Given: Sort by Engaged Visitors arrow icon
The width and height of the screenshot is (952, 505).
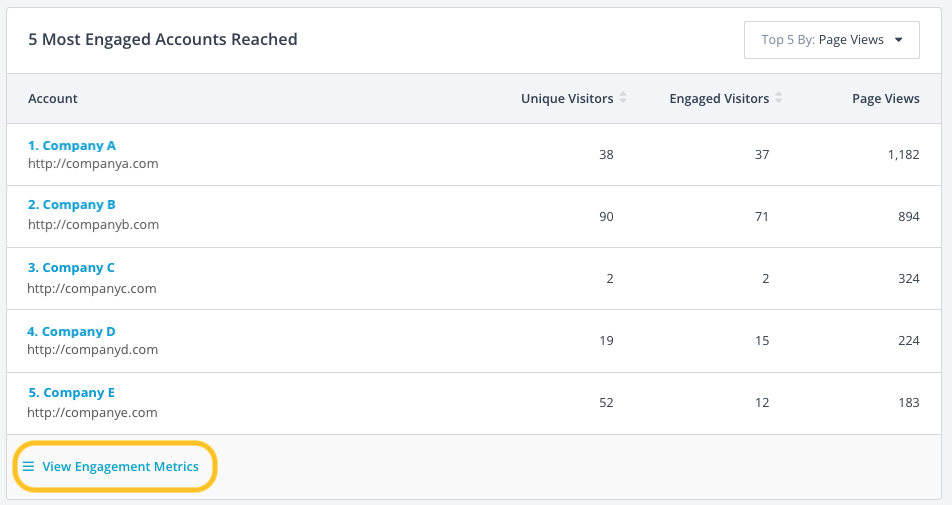Looking at the screenshot, I should pyautogui.click(x=779, y=98).
